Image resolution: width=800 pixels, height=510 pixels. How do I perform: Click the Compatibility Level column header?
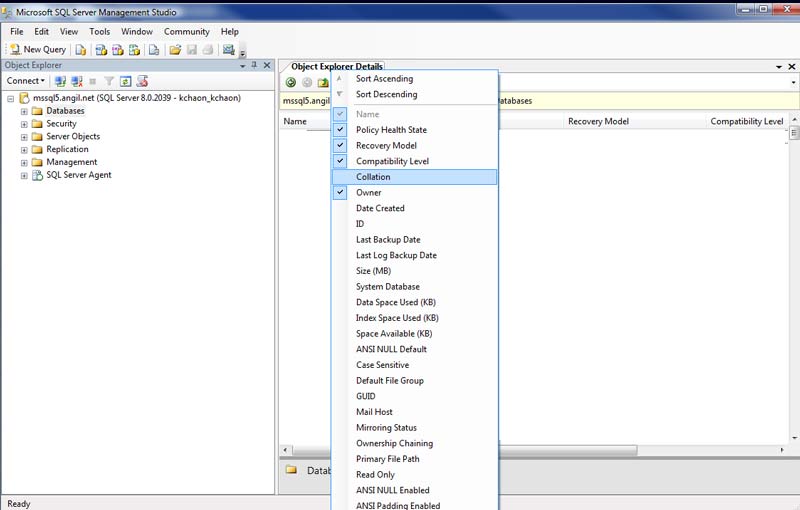click(746, 121)
